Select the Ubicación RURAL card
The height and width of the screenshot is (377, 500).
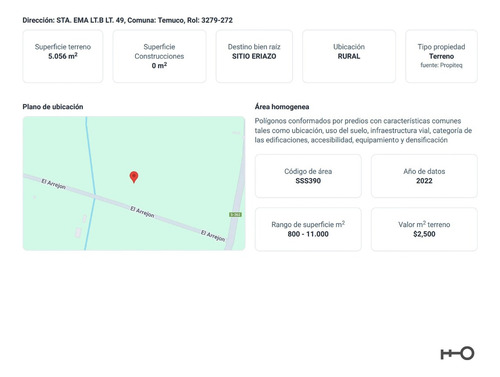pos(349,56)
